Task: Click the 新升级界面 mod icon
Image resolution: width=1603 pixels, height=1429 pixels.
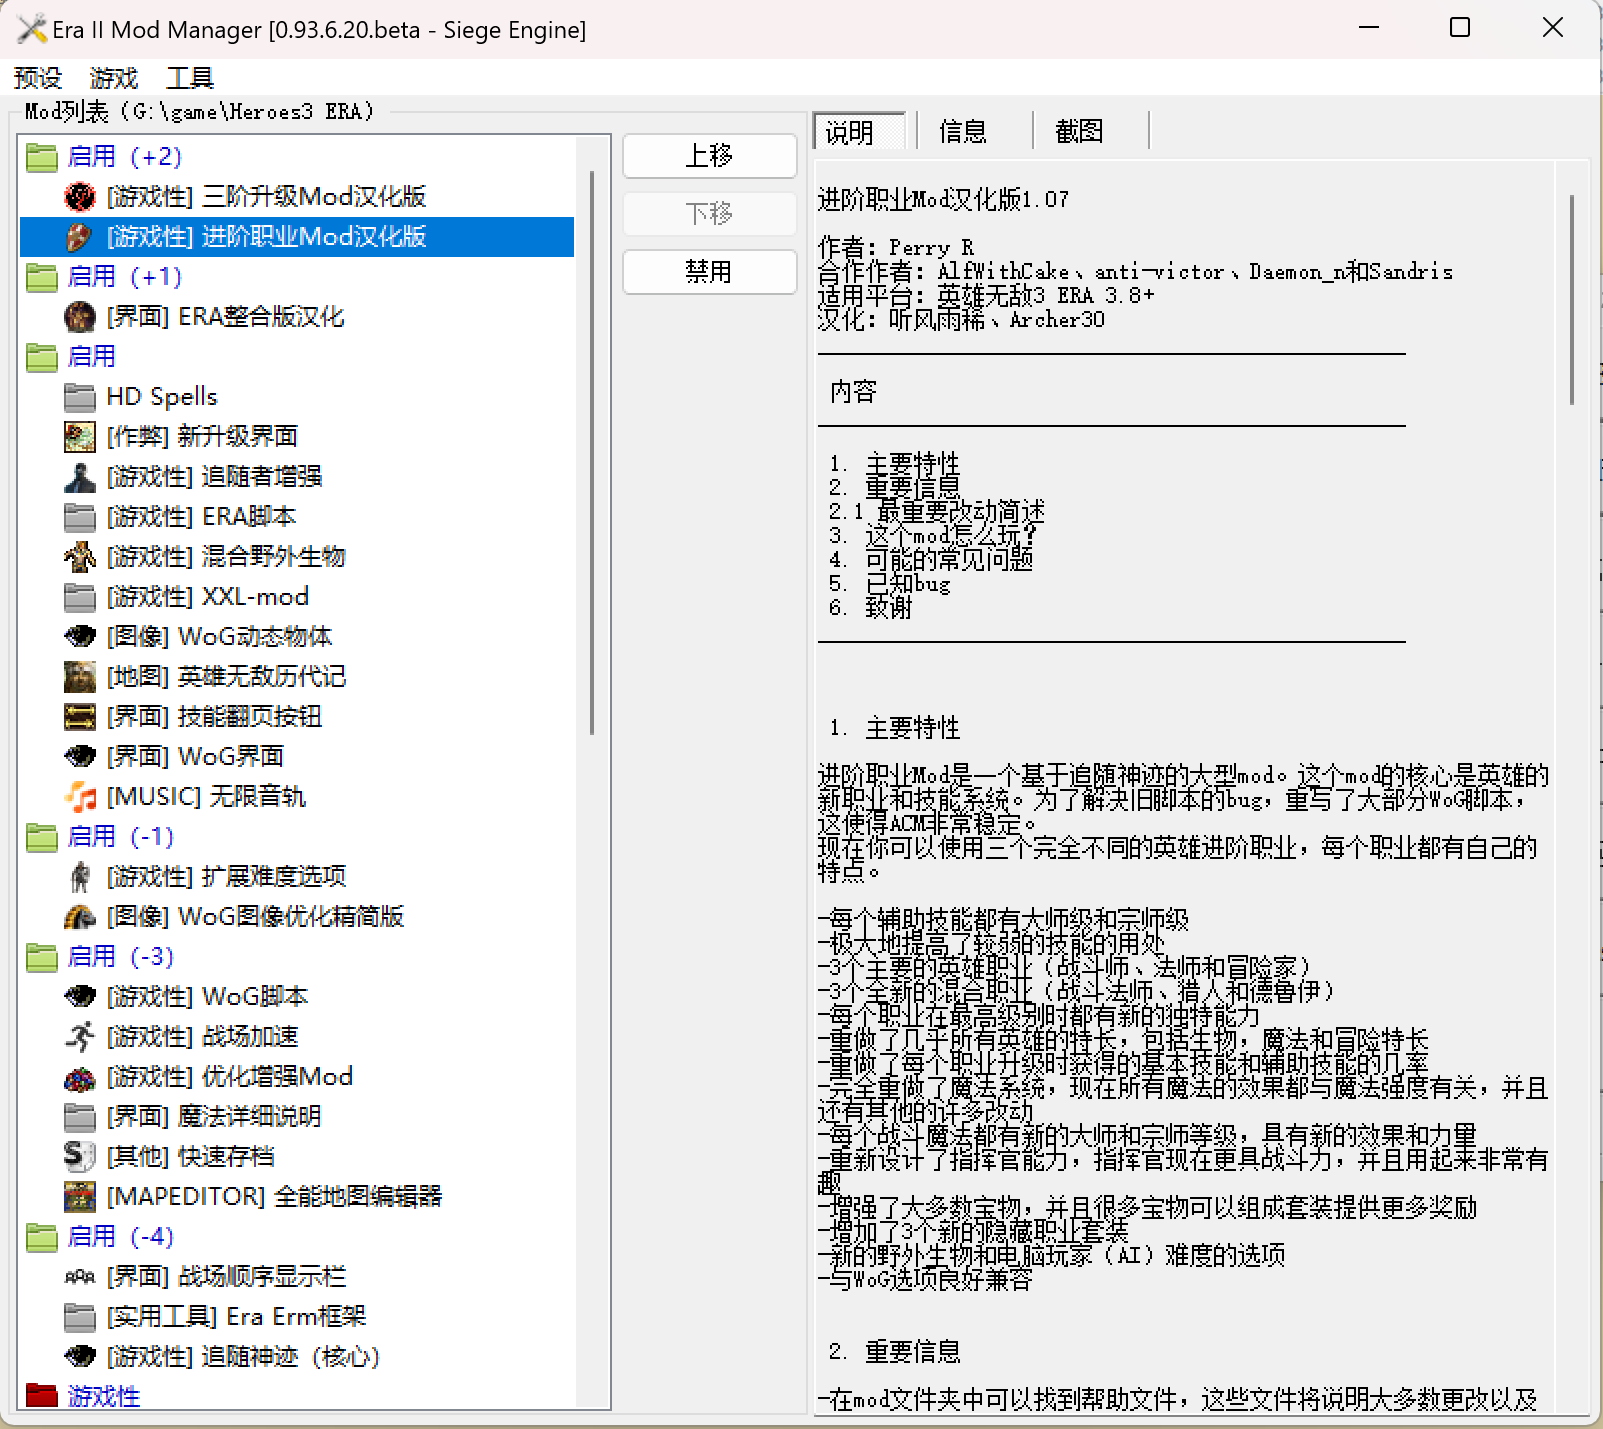Action: [x=80, y=437]
